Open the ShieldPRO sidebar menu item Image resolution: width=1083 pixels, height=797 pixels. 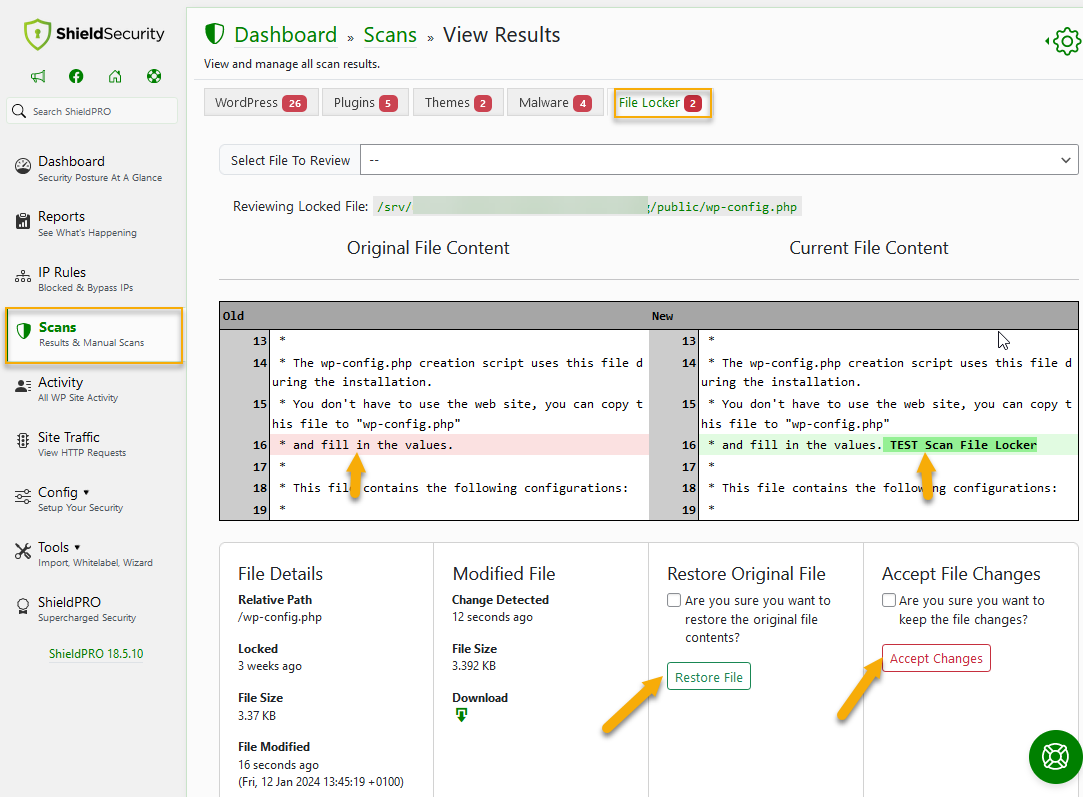(94, 608)
